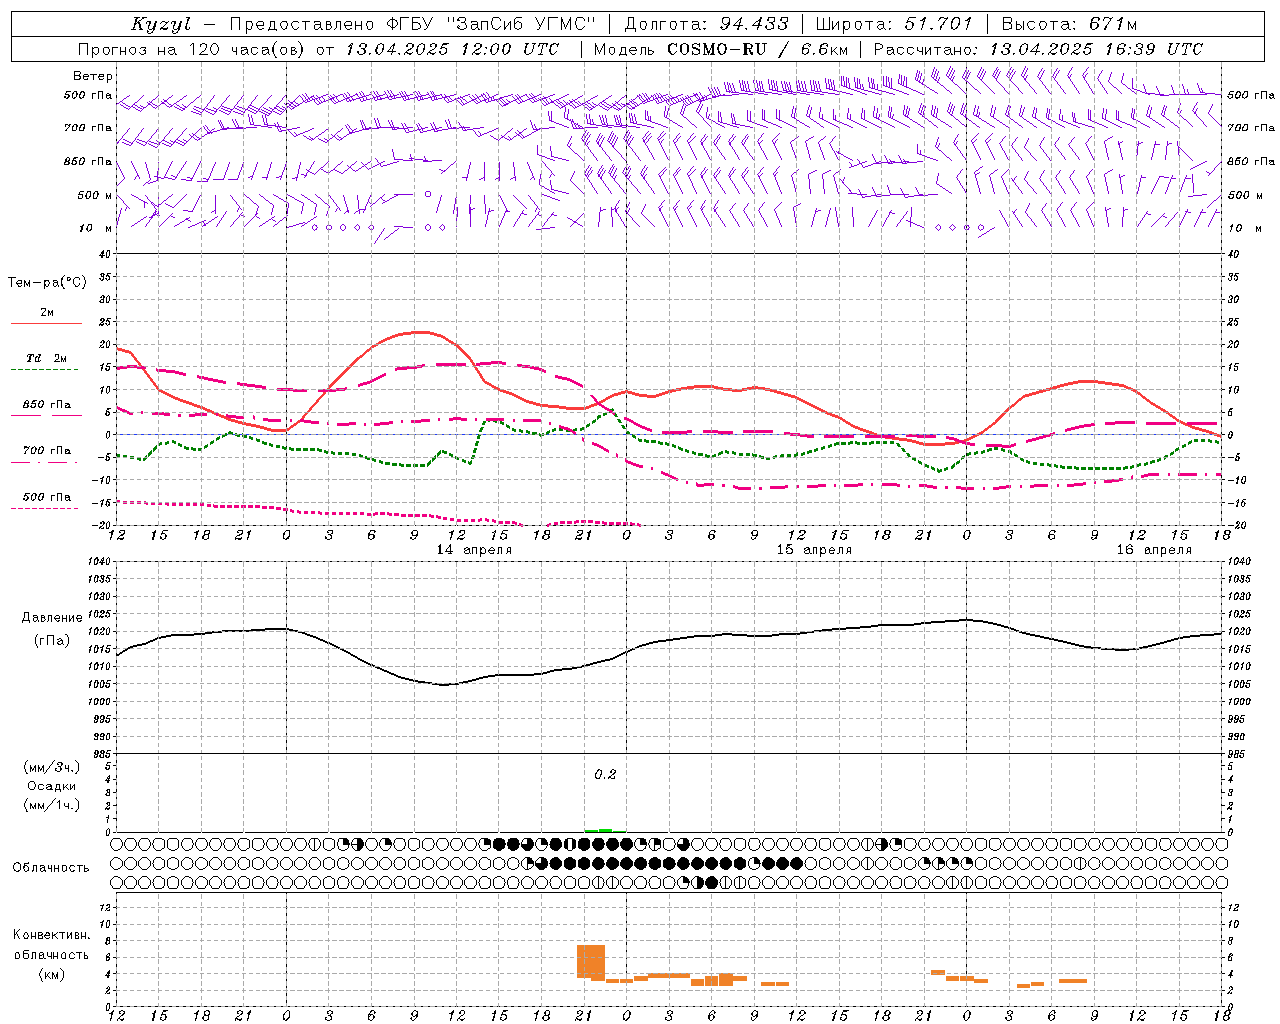Click the '2м' temperature legend entry
Viewport: 1280px width, 1024px height.
(x=47, y=313)
